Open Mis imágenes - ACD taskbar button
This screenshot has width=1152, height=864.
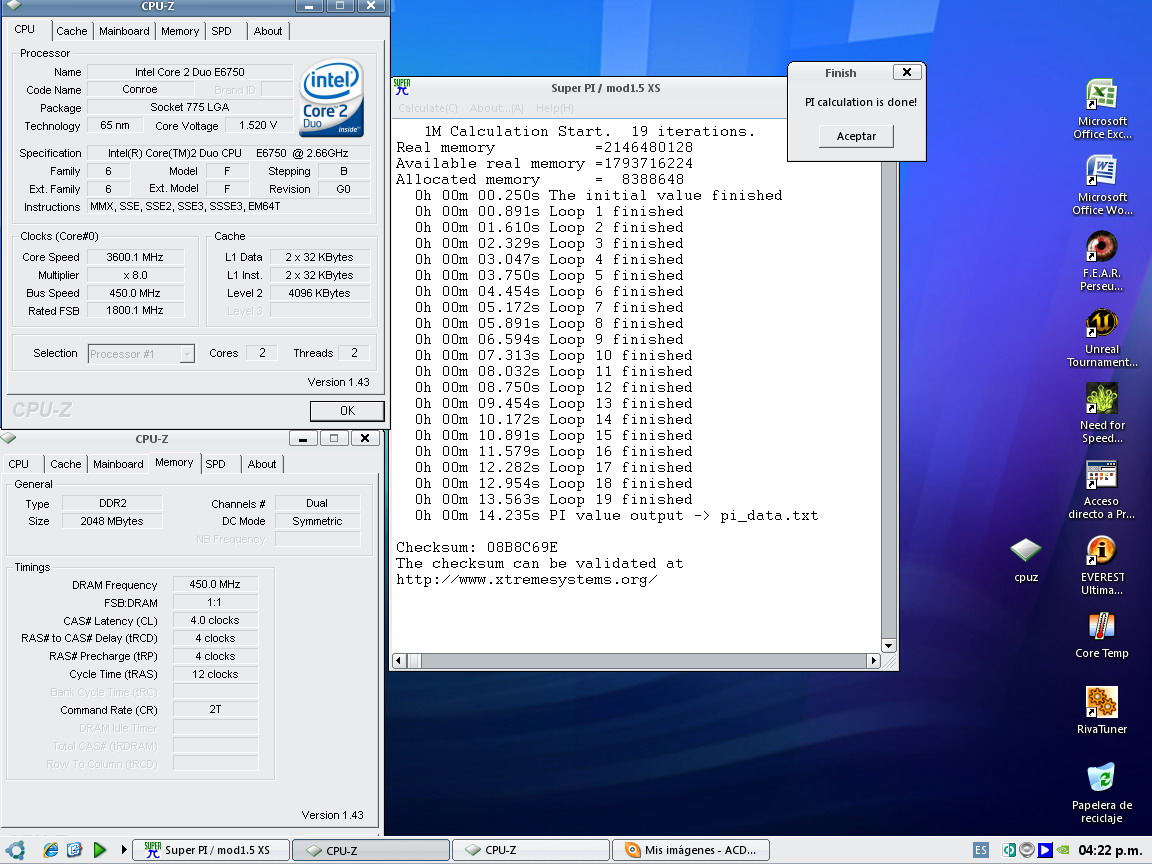click(x=691, y=850)
